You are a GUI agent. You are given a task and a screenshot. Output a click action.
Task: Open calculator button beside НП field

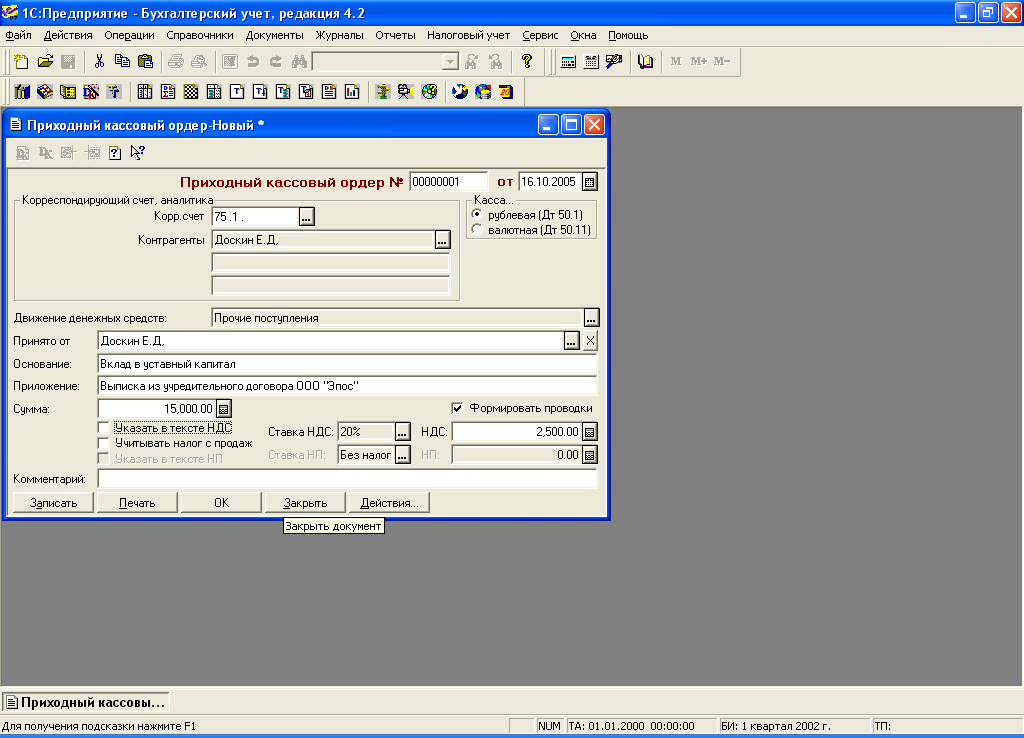[590, 455]
